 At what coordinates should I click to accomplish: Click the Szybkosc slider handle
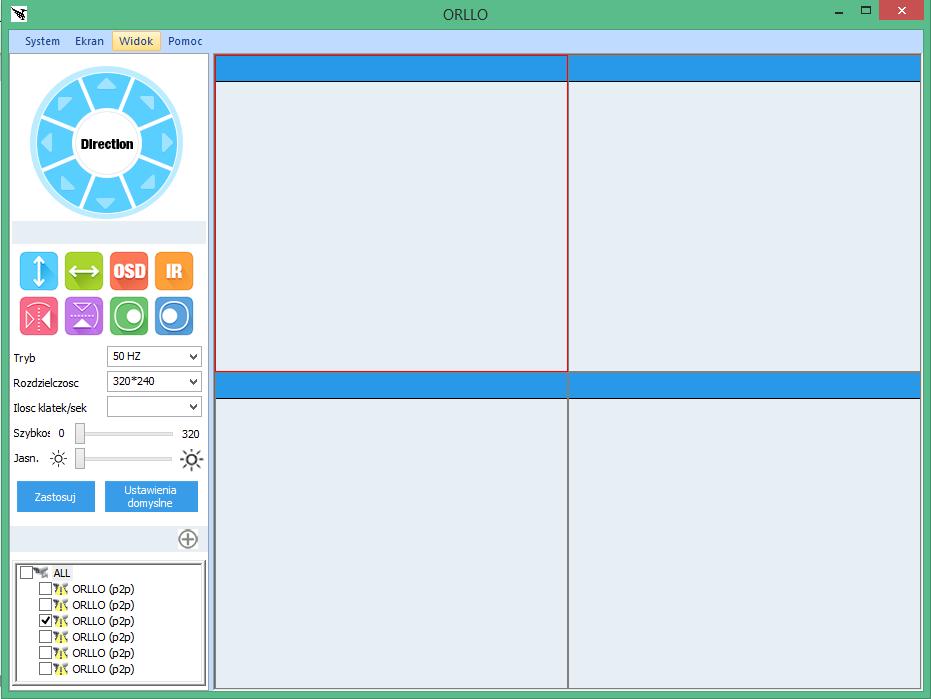pos(80,434)
